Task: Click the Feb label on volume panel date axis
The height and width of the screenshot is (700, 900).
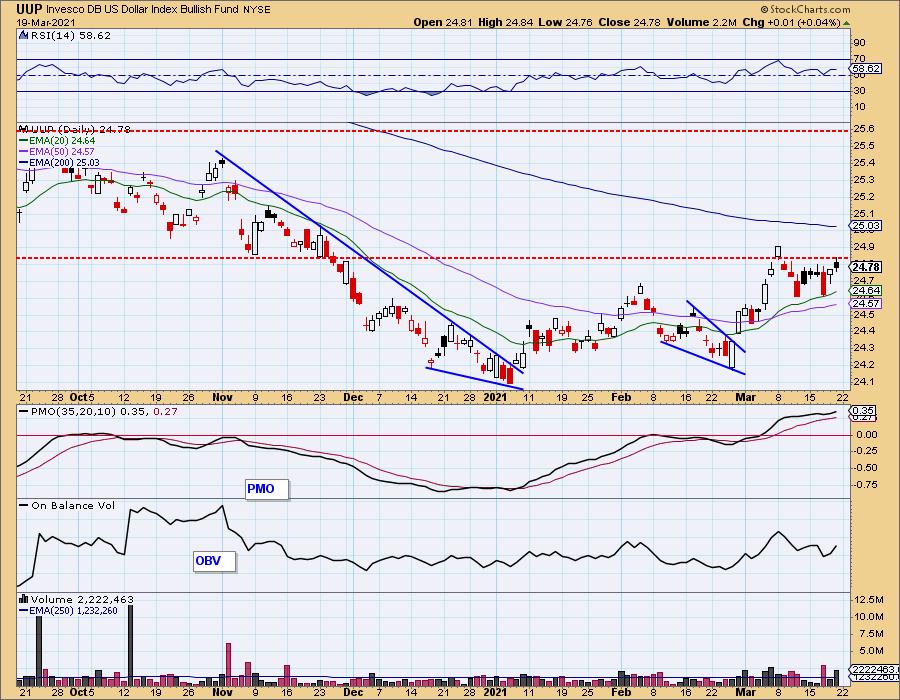Action: 621,692
